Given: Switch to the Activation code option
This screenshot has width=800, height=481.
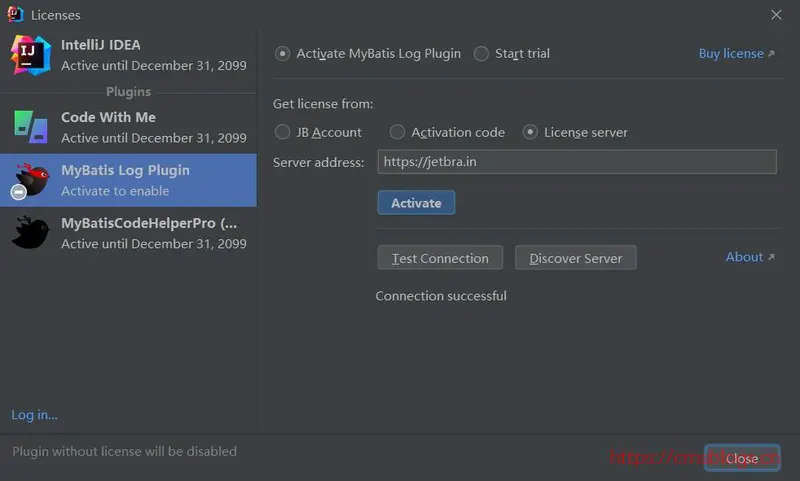Looking at the screenshot, I should coord(398,132).
